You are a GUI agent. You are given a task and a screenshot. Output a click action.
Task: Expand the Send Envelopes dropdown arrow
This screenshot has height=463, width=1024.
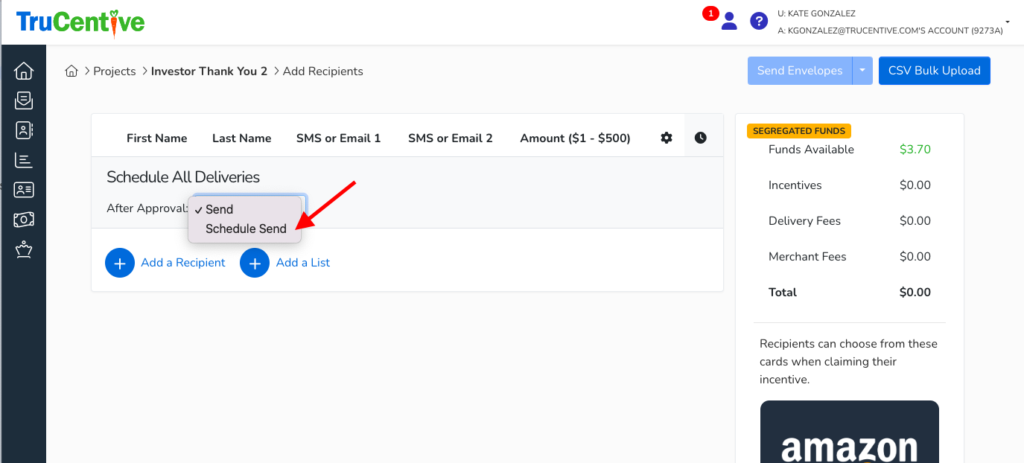863,71
